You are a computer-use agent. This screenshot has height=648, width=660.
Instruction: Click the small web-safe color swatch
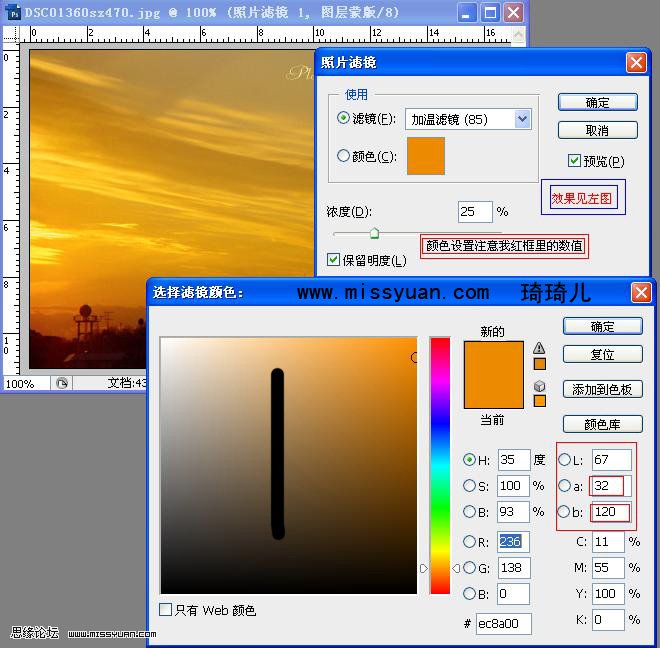point(540,401)
